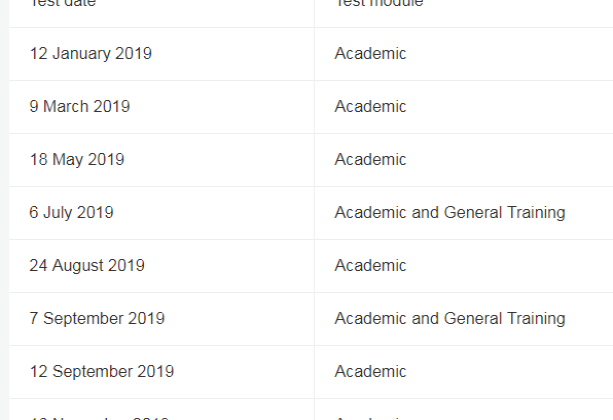Image resolution: width=613 pixels, height=420 pixels.
Task: Select the partially visible November 2019 date
Action: tap(99, 416)
